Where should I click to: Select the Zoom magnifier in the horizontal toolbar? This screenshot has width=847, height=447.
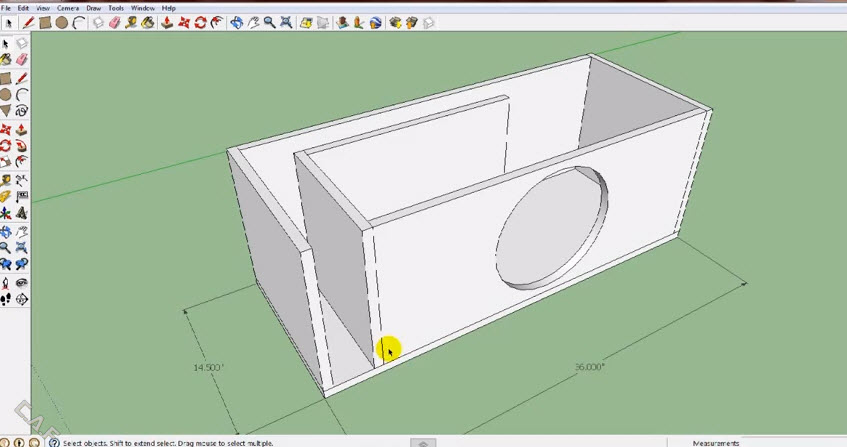point(269,23)
